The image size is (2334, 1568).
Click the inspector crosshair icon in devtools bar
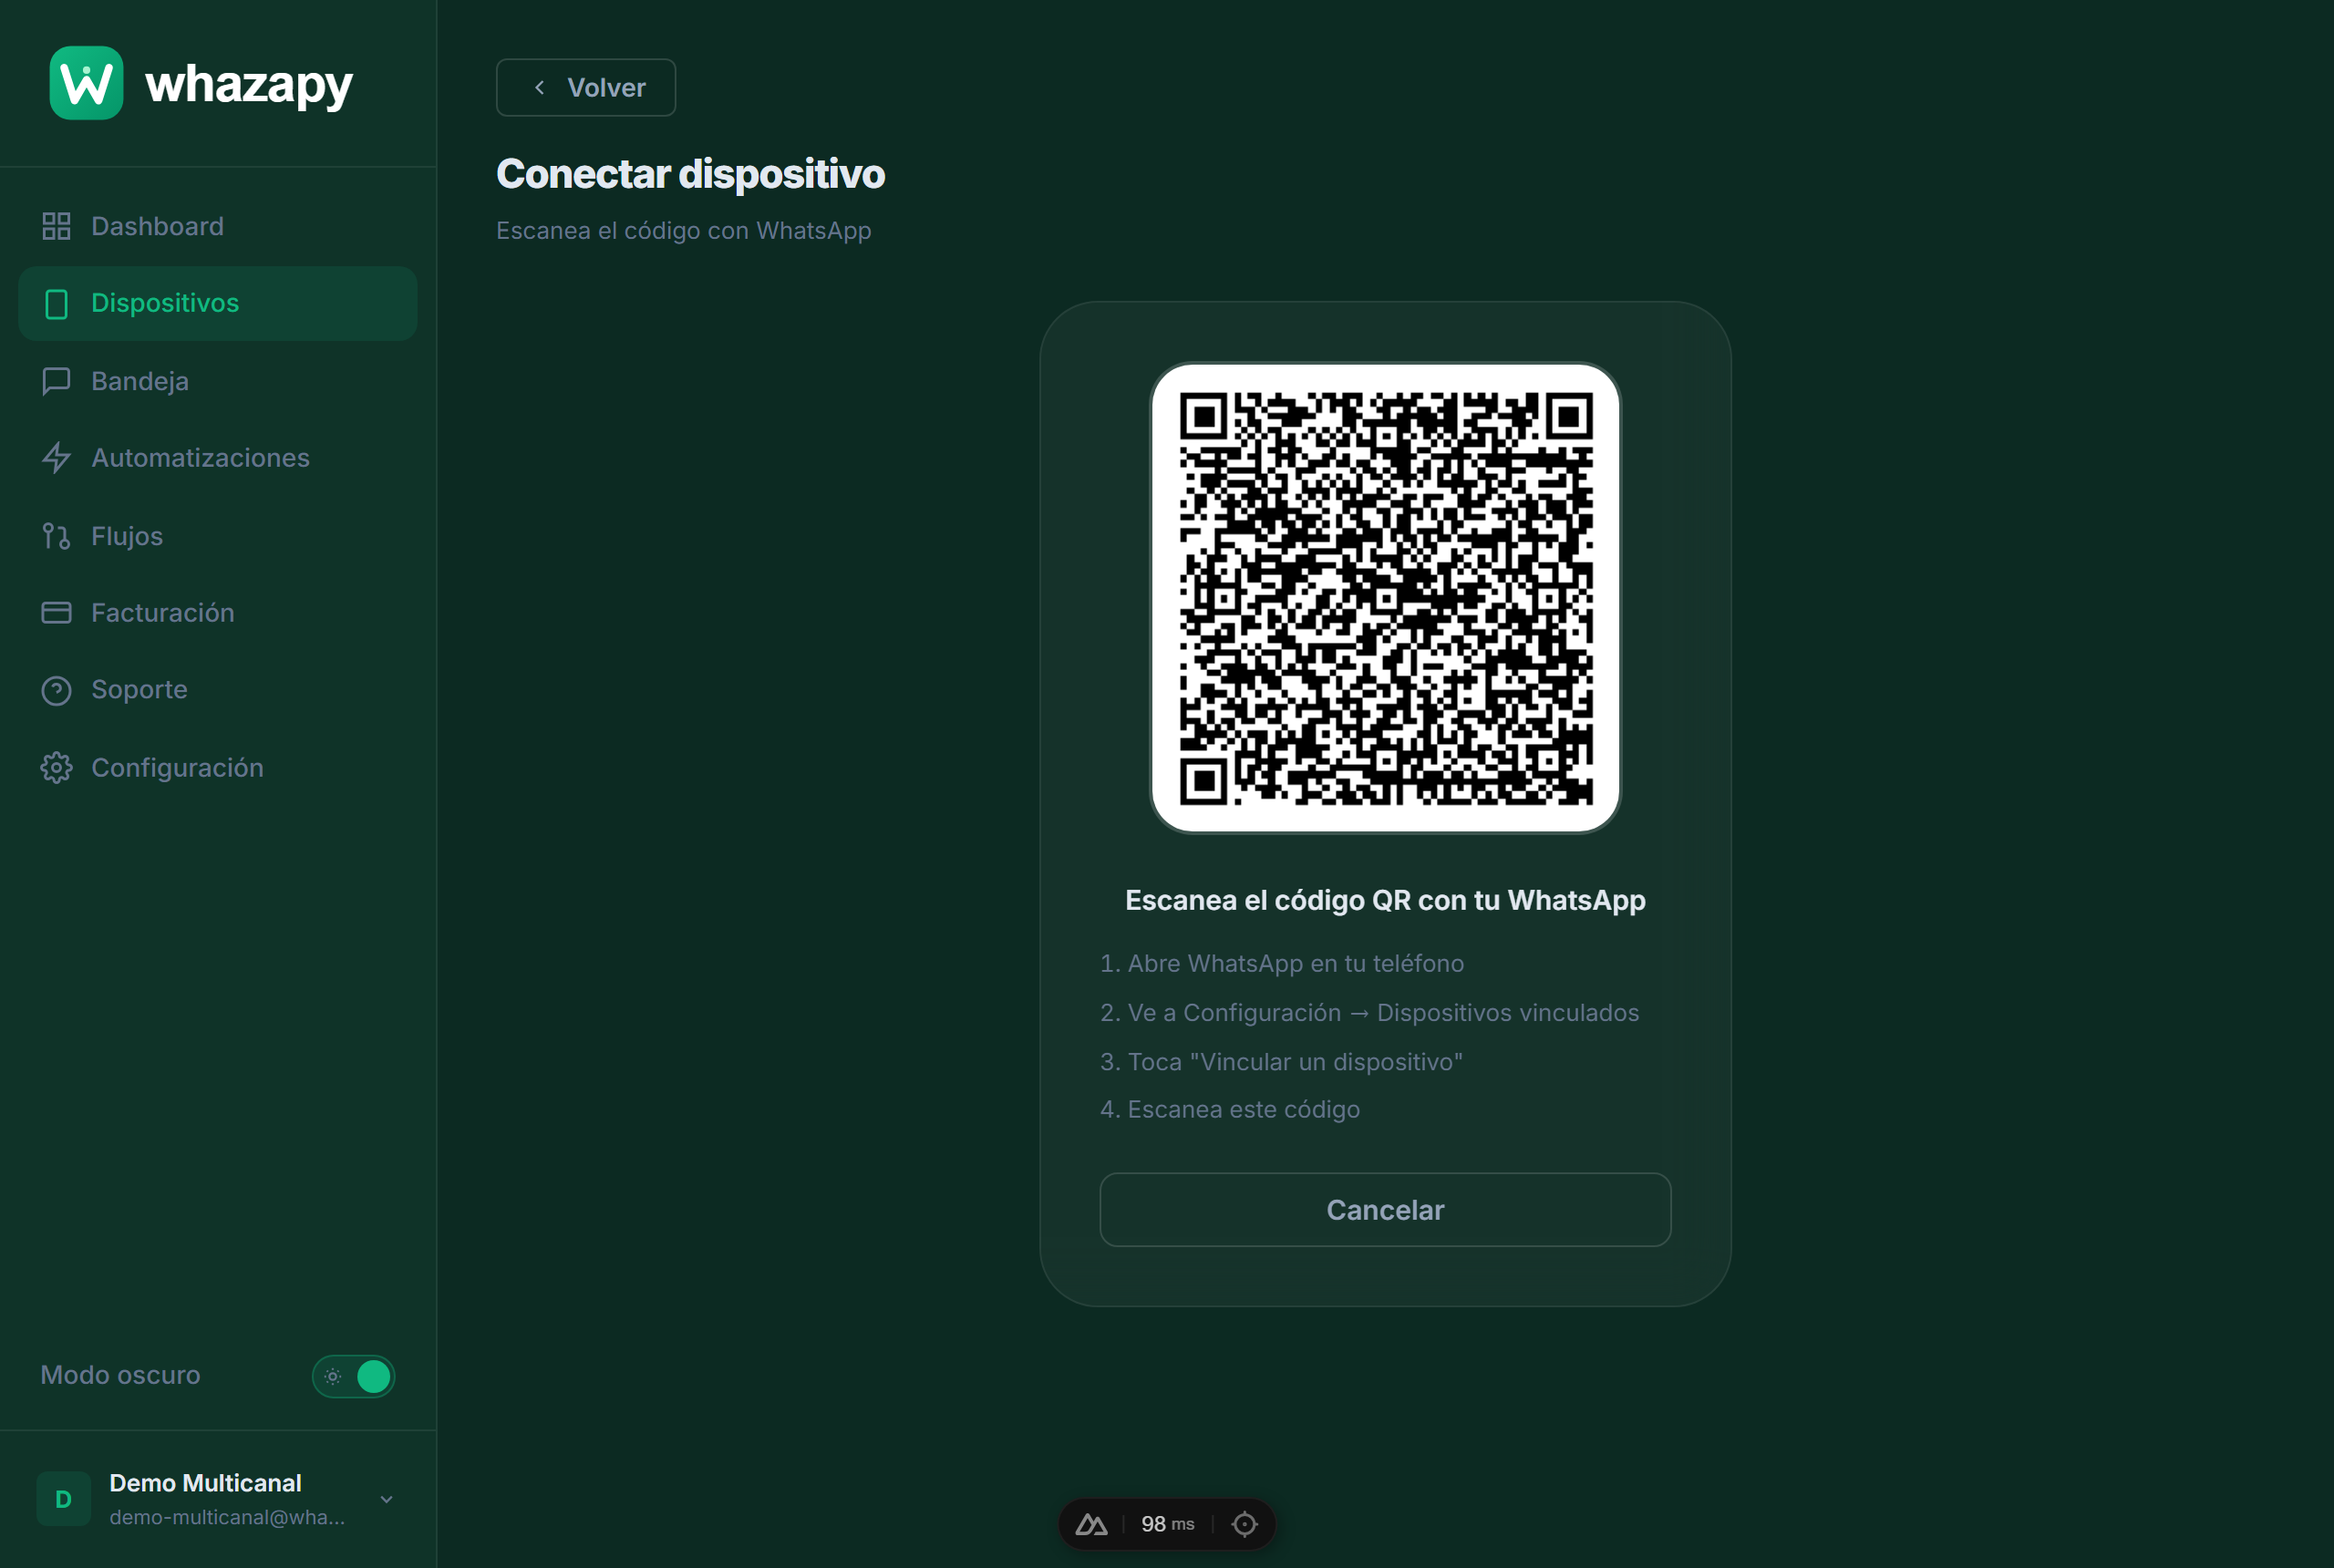(1244, 1524)
